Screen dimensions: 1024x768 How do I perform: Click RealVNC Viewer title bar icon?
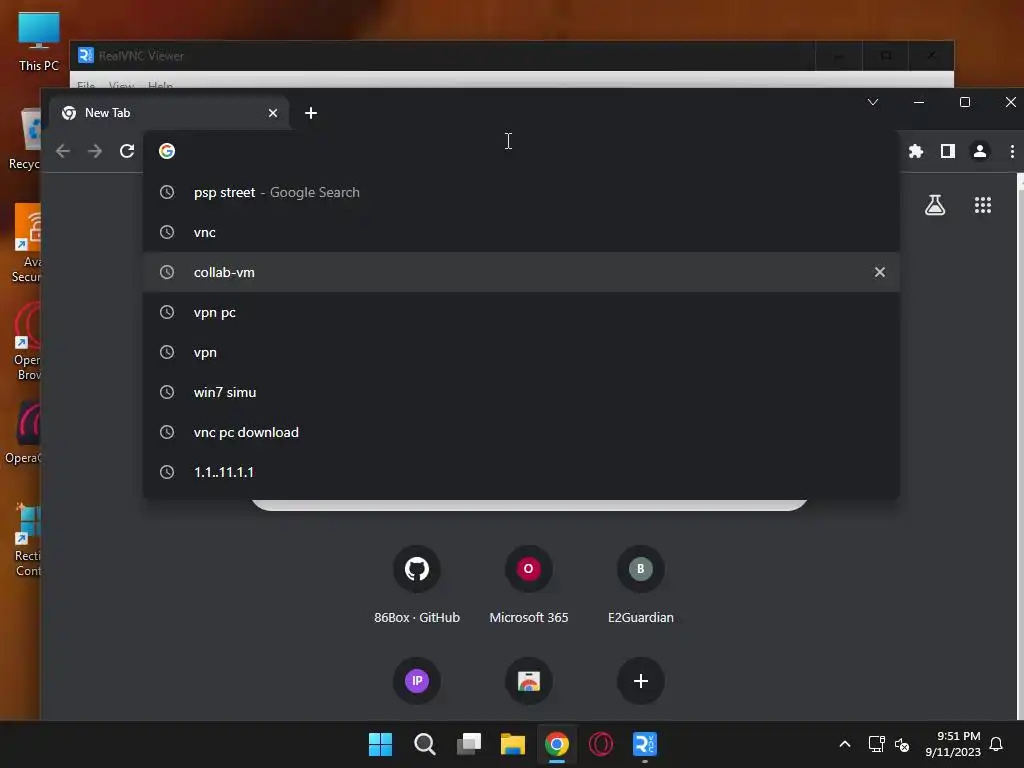(86, 56)
